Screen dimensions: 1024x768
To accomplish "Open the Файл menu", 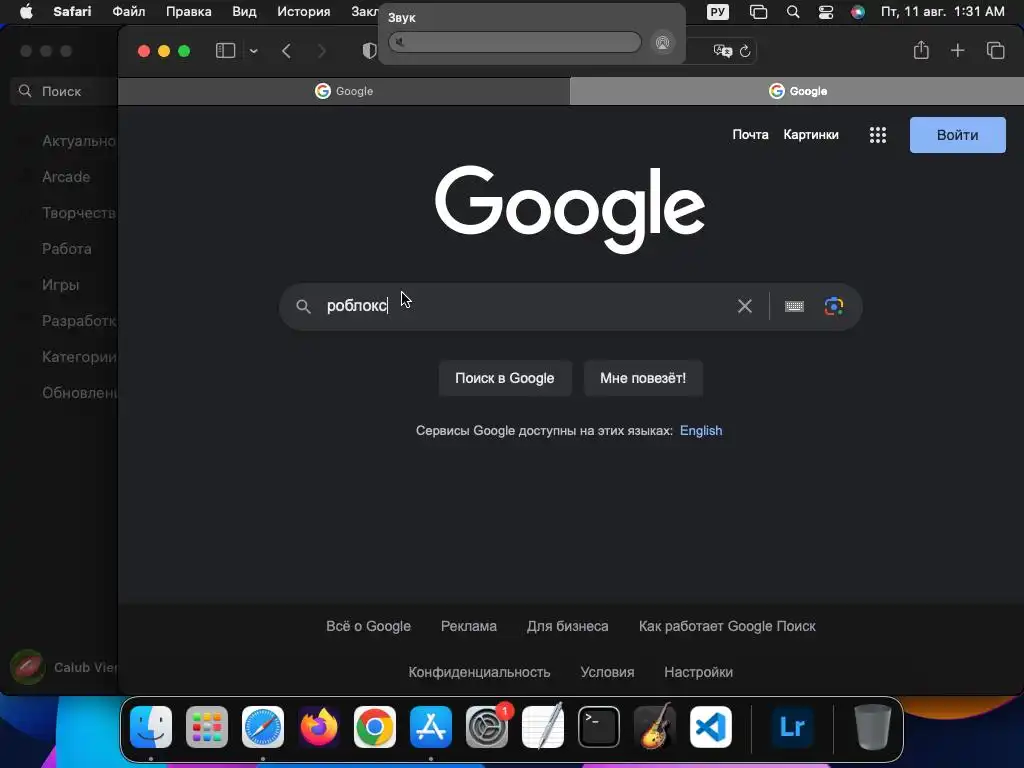I will click(129, 12).
